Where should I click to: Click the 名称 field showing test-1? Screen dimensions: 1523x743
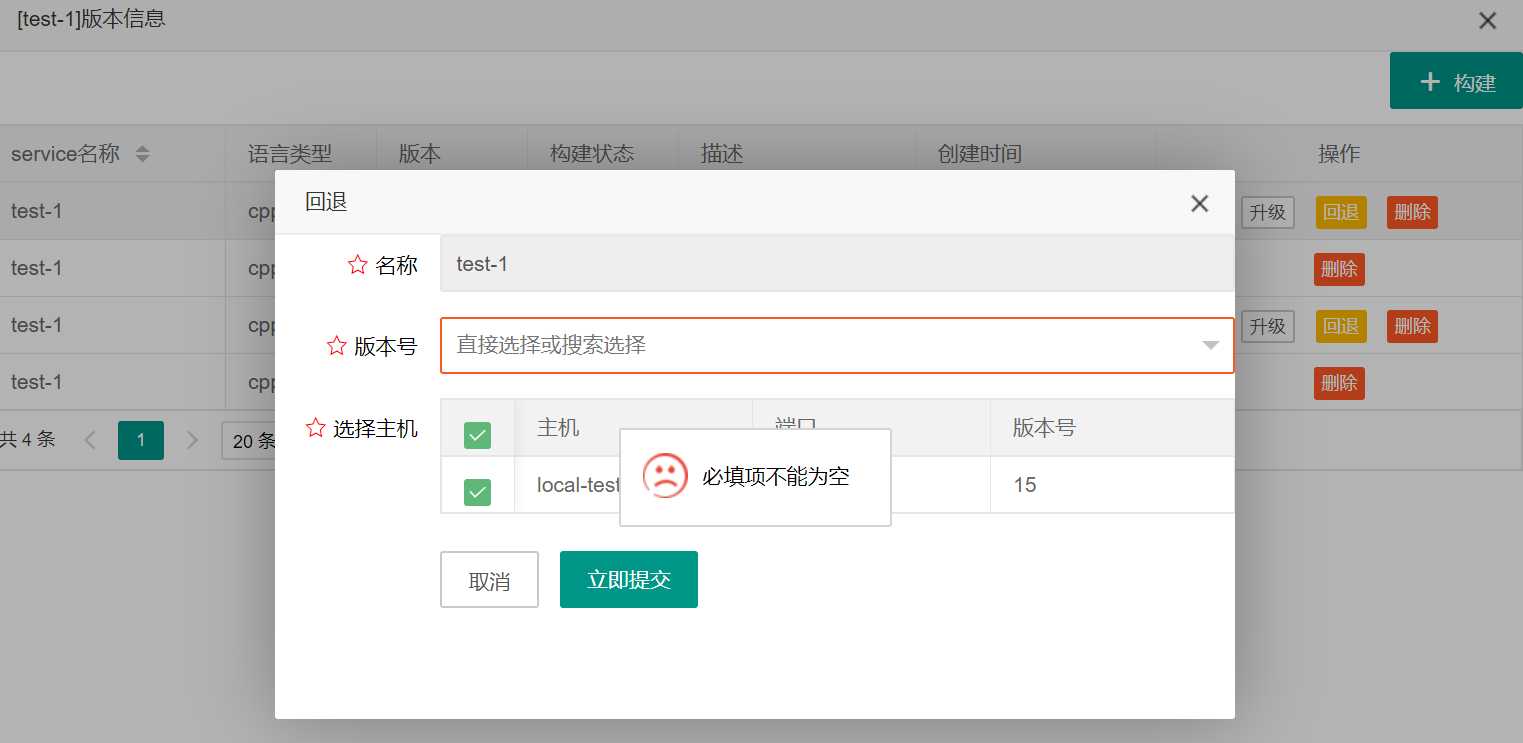[x=837, y=264]
